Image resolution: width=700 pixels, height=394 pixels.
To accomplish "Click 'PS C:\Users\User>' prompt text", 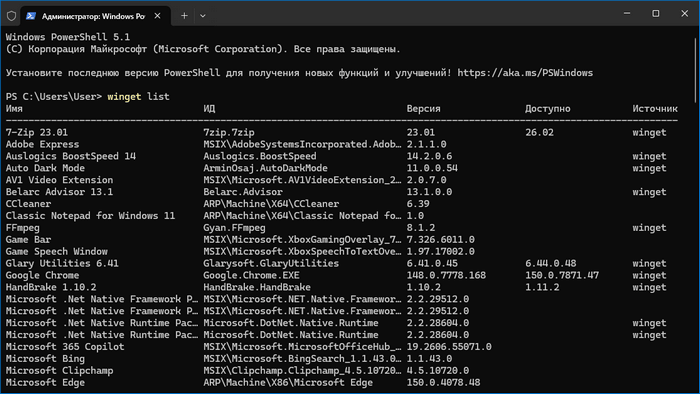I will (x=54, y=96).
